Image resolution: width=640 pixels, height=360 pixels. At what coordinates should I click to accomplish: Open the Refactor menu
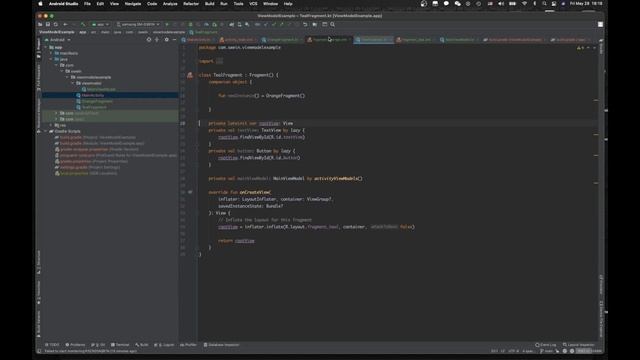pos(191,4)
